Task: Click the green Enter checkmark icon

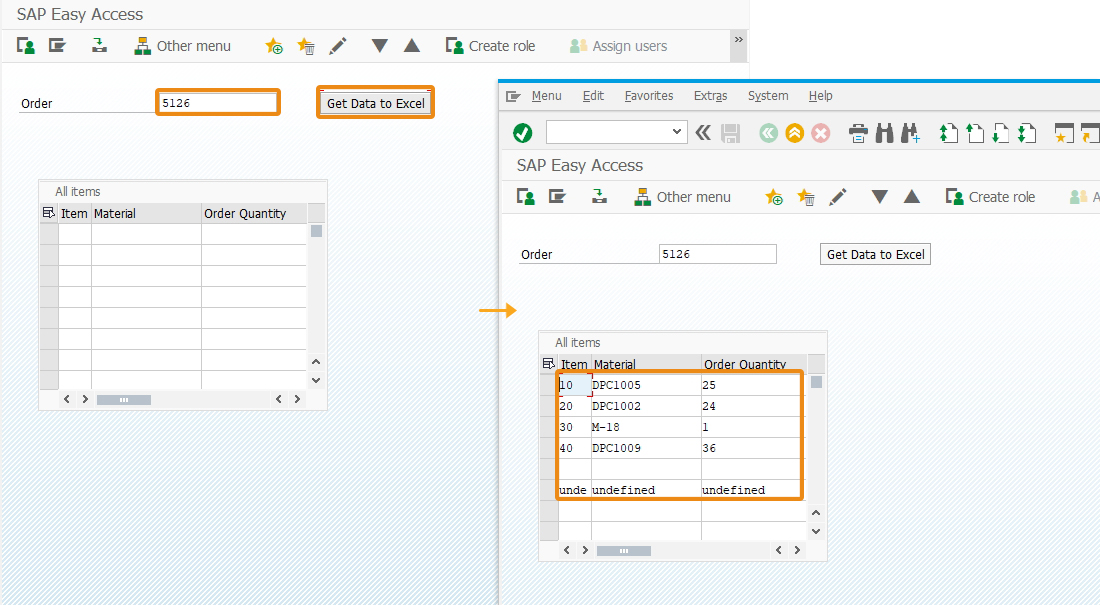Action: click(x=523, y=133)
